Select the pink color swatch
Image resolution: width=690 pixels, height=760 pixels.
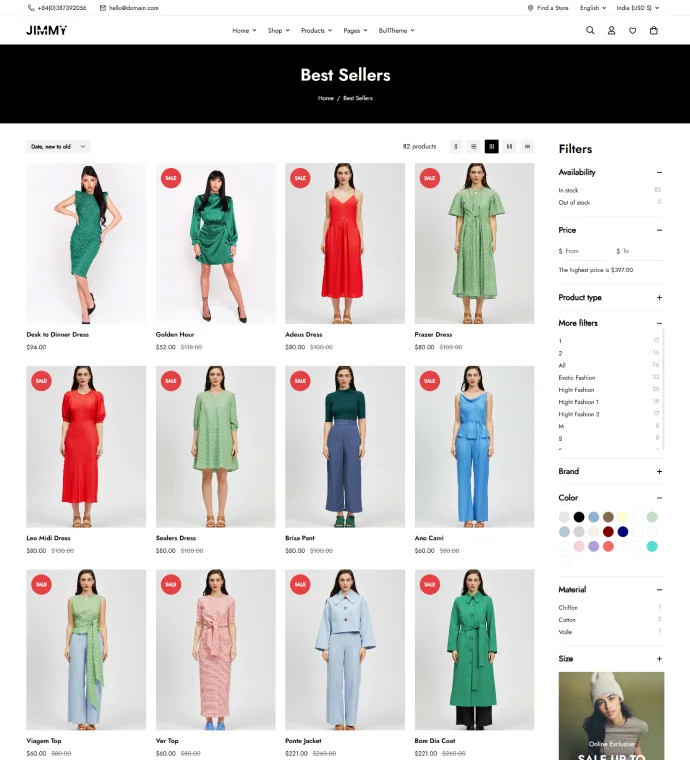(x=579, y=546)
